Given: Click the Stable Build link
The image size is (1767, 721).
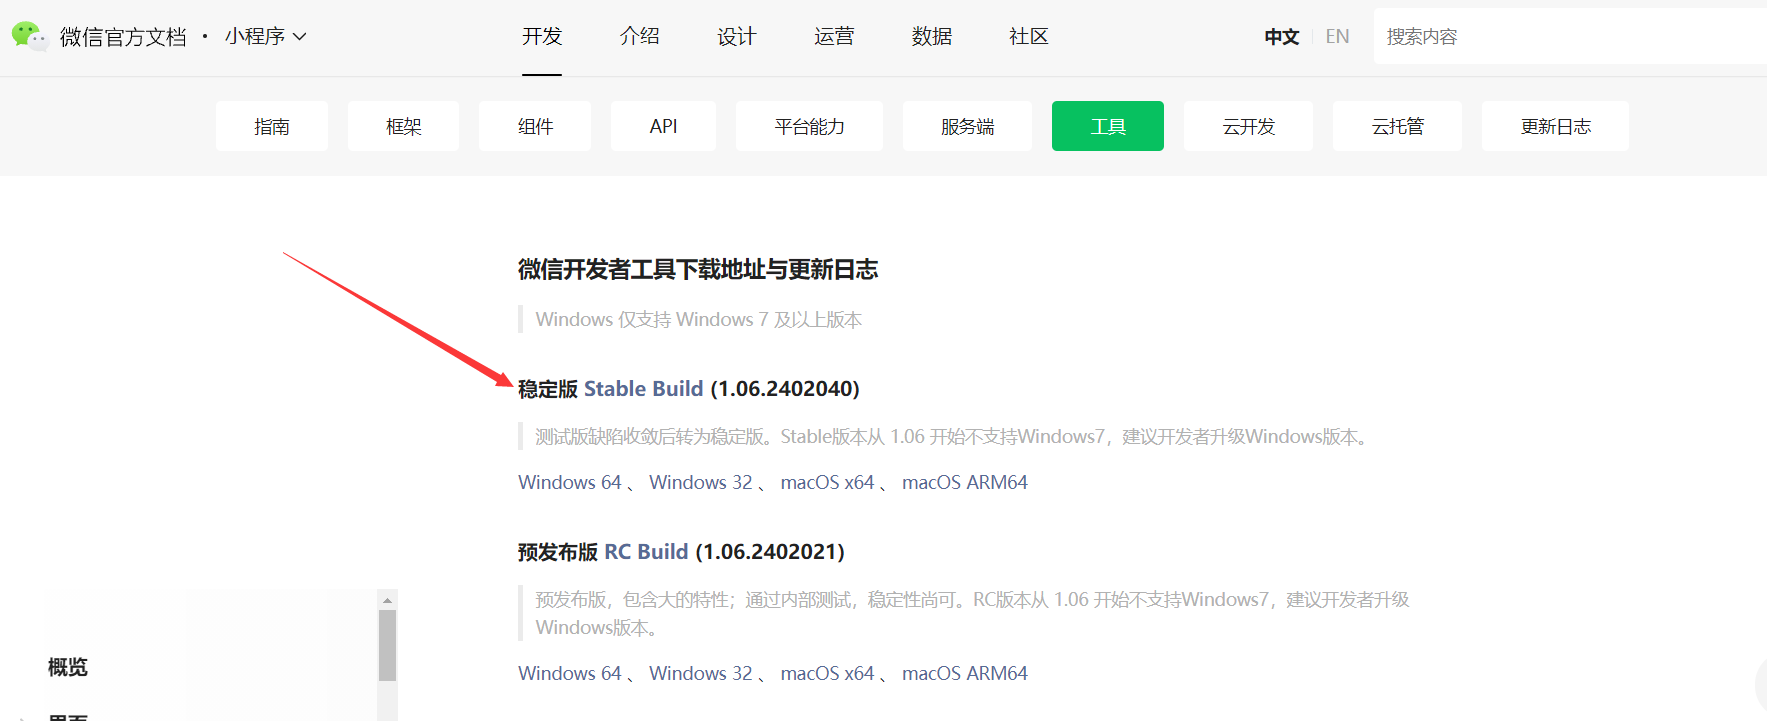Looking at the screenshot, I should tap(643, 388).
